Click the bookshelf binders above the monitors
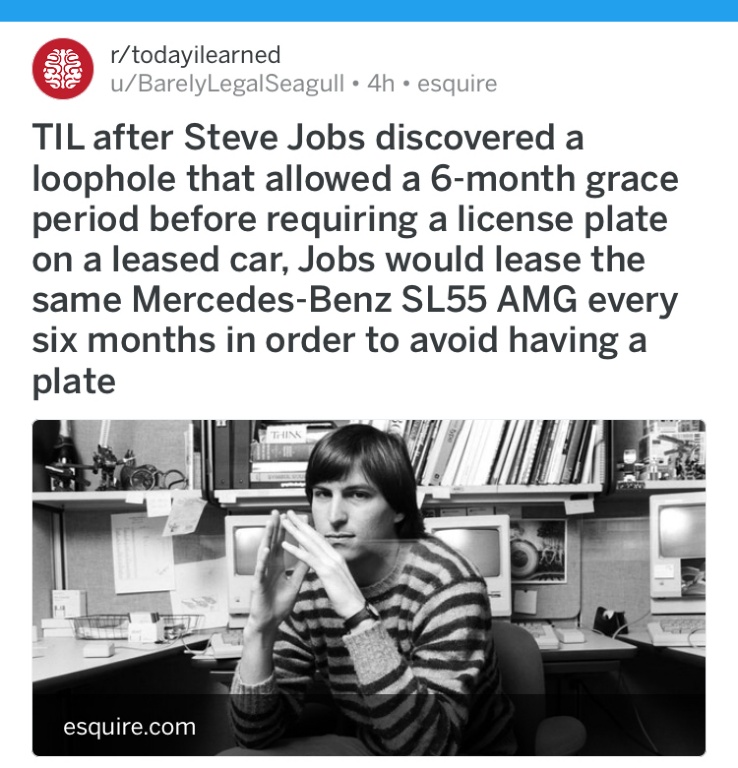Viewport: 738px width, 768px height. coord(504,452)
